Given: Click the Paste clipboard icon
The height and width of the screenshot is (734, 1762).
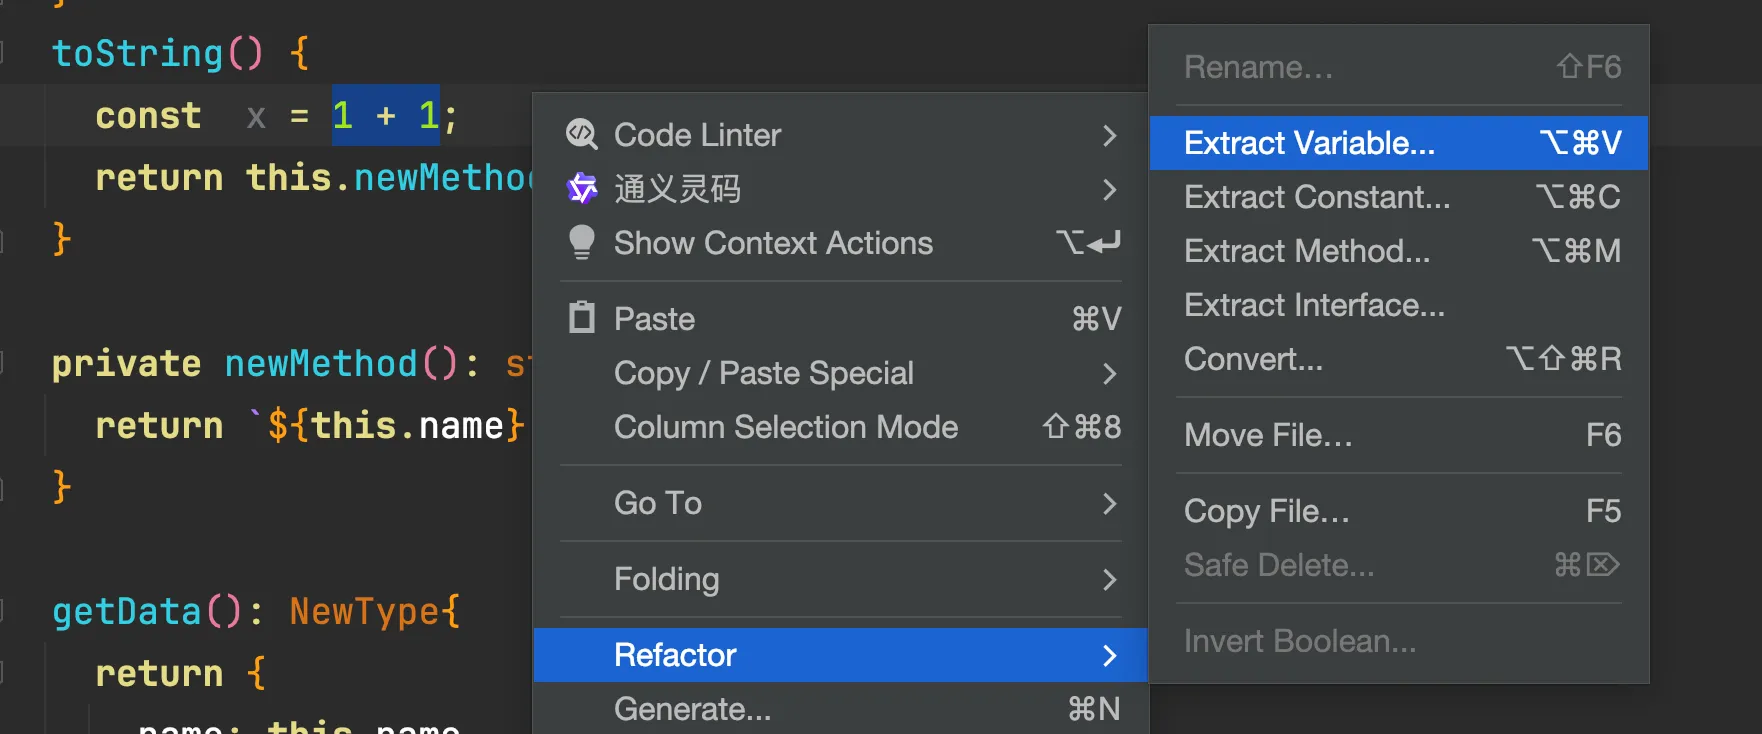Looking at the screenshot, I should click(x=581, y=318).
